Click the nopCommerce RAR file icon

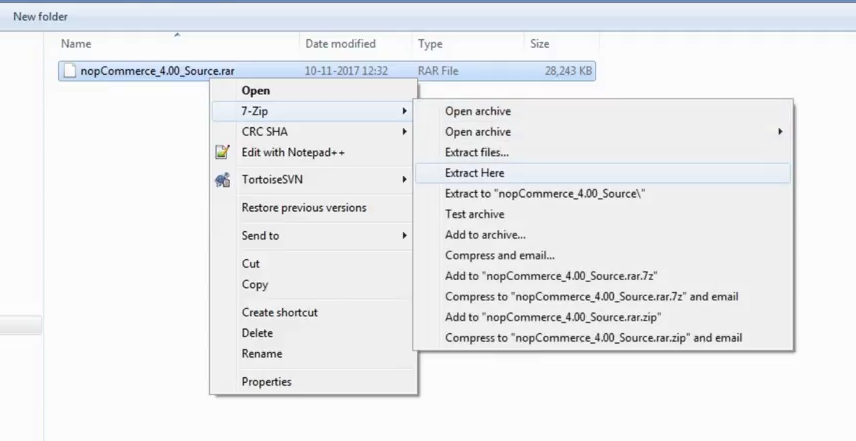point(69,71)
